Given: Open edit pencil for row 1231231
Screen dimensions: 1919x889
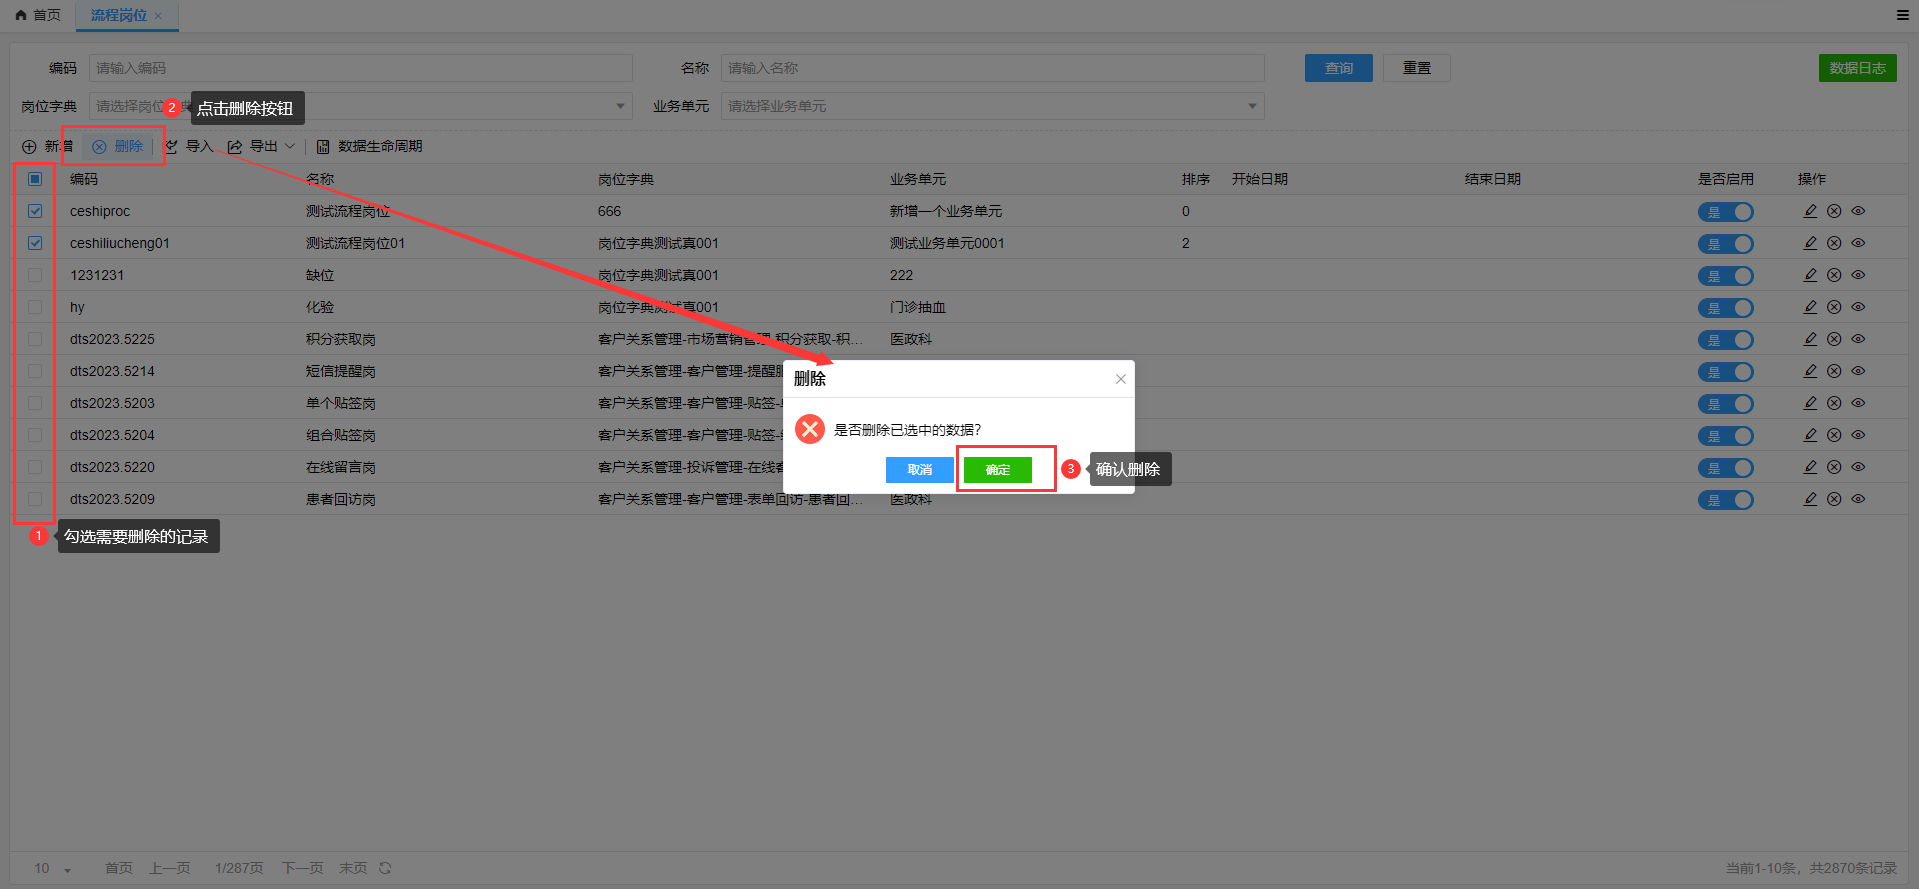Looking at the screenshot, I should point(1810,275).
